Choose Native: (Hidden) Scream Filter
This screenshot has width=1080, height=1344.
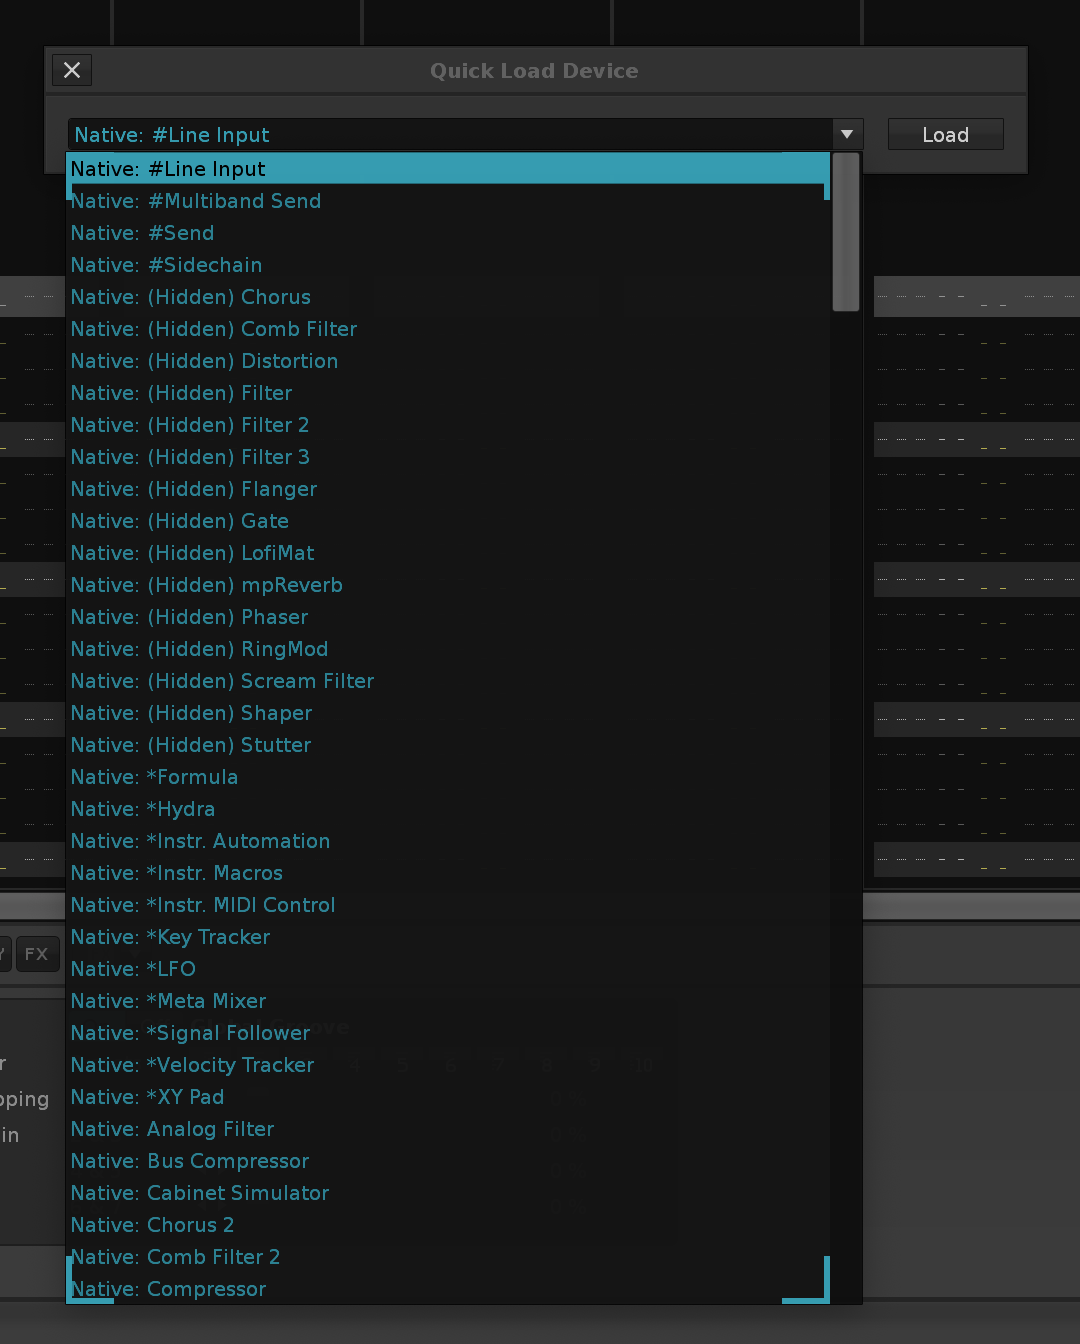(x=222, y=681)
